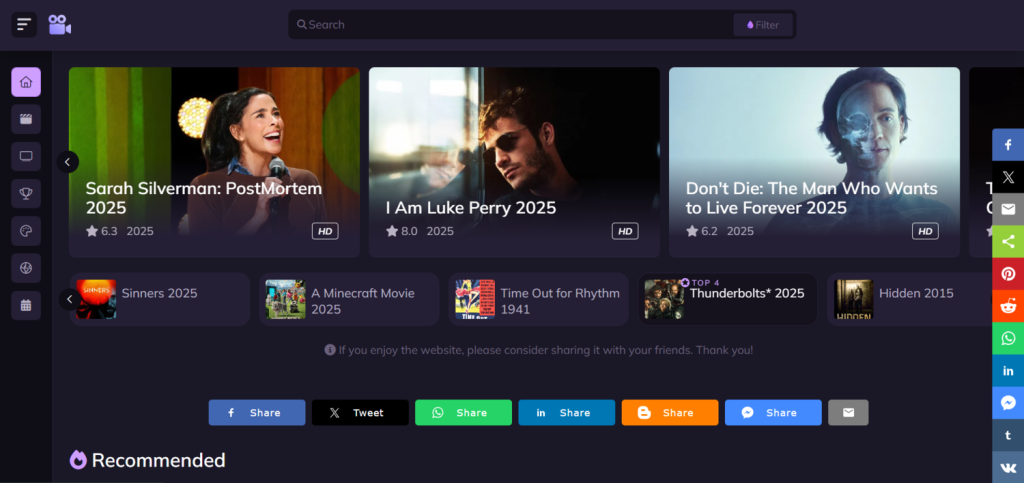Screen dimensions: 1024x483
Task: Click the 'If you enjoy the website' notice
Action: [x=539, y=350]
